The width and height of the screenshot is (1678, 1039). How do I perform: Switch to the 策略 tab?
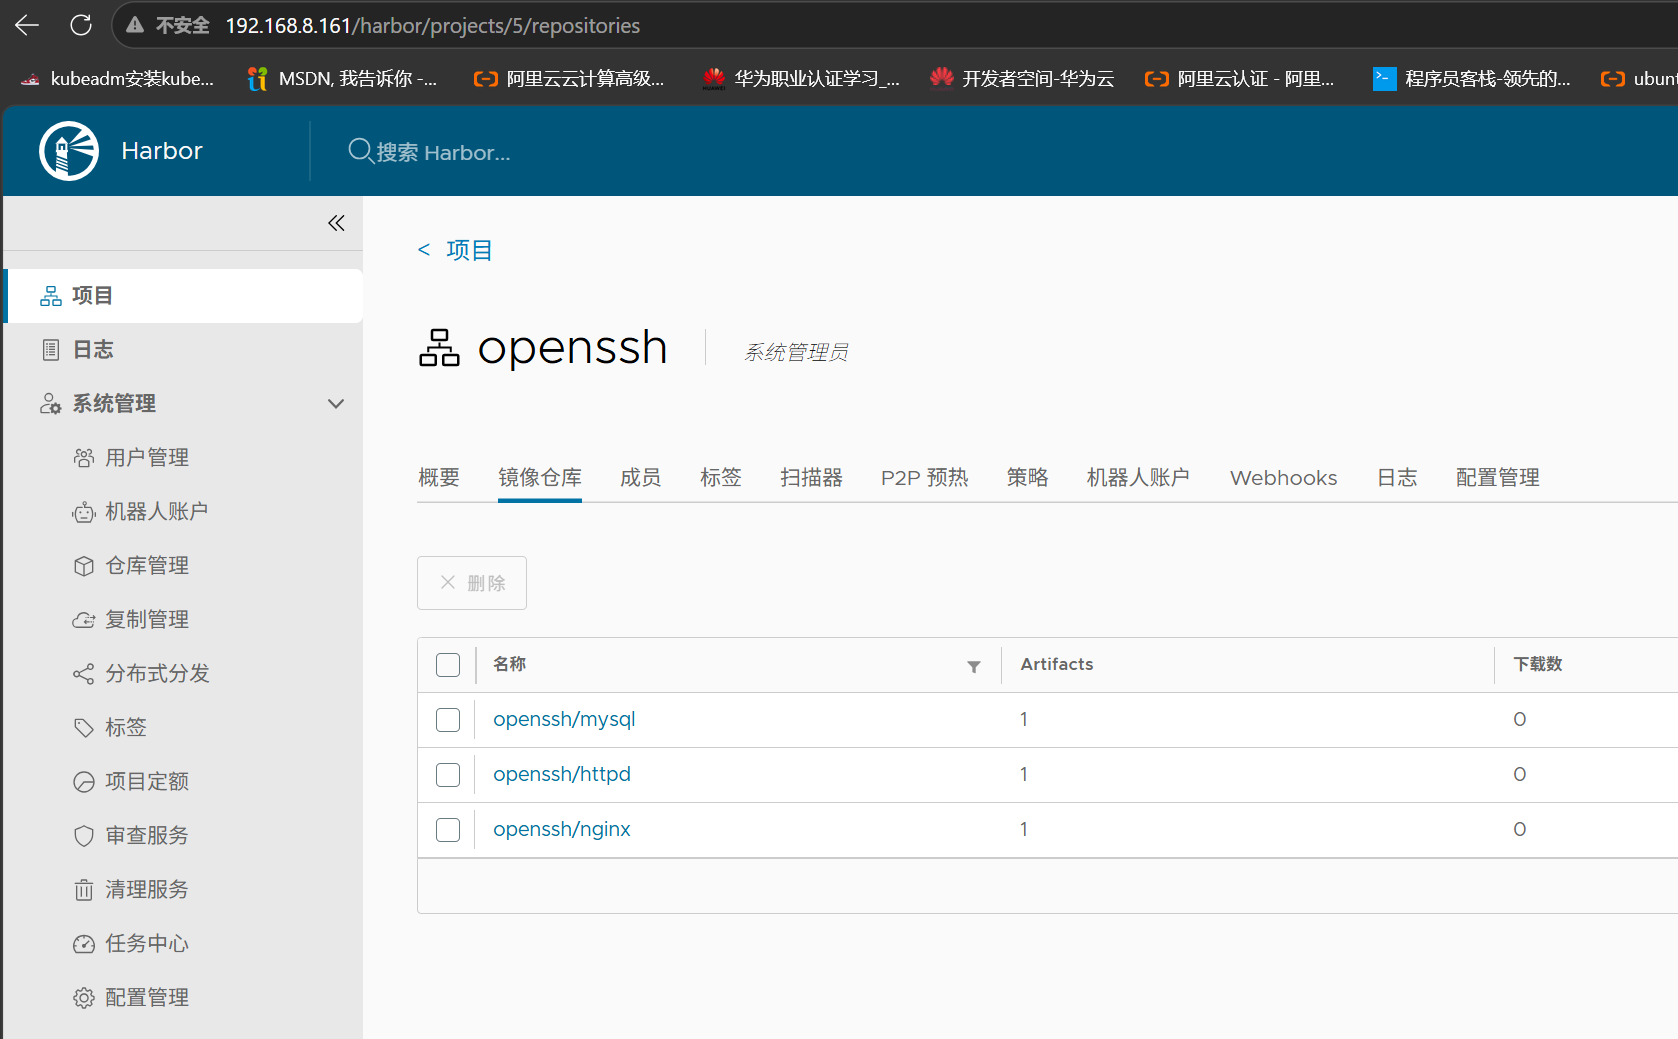pos(1028,478)
